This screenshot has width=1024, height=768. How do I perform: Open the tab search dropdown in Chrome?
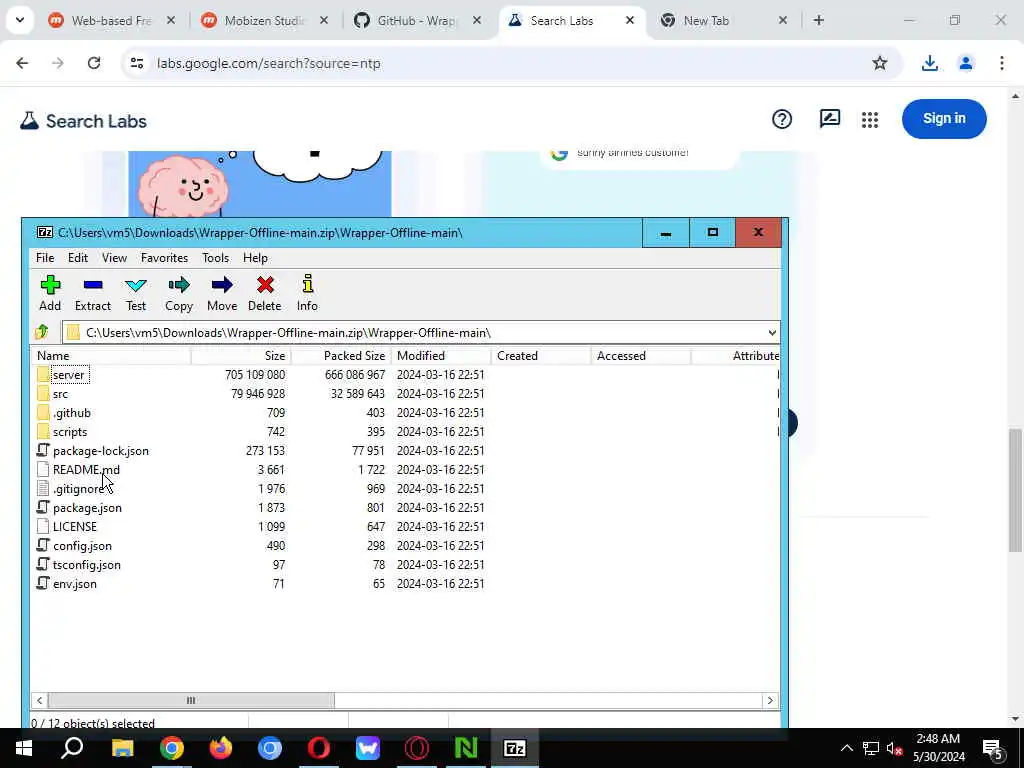click(20, 20)
